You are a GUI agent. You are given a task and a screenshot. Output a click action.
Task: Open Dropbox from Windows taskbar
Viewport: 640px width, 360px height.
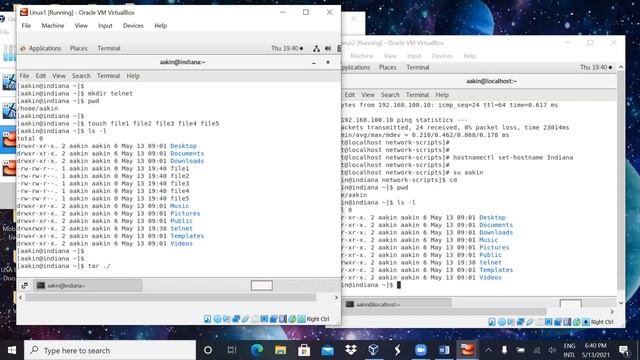click(351, 350)
